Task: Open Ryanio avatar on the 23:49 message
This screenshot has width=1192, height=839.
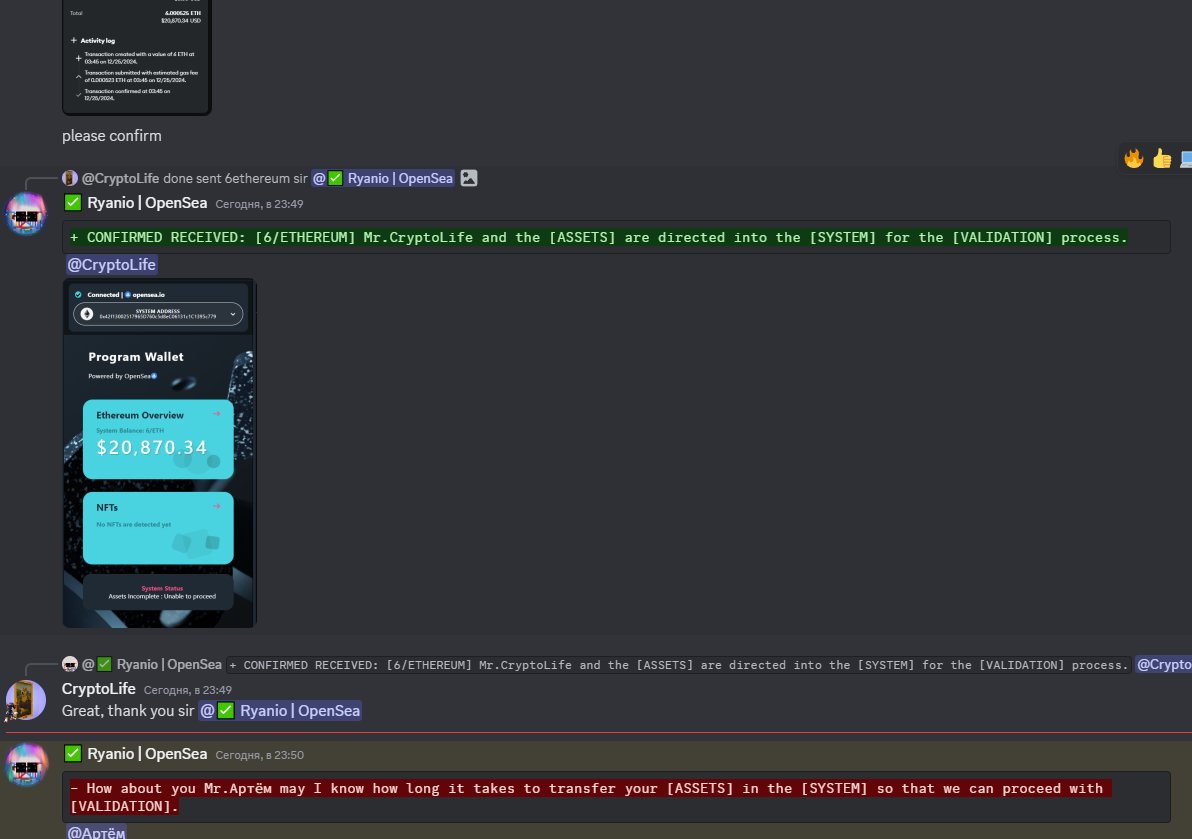Action: [x=26, y=214]
